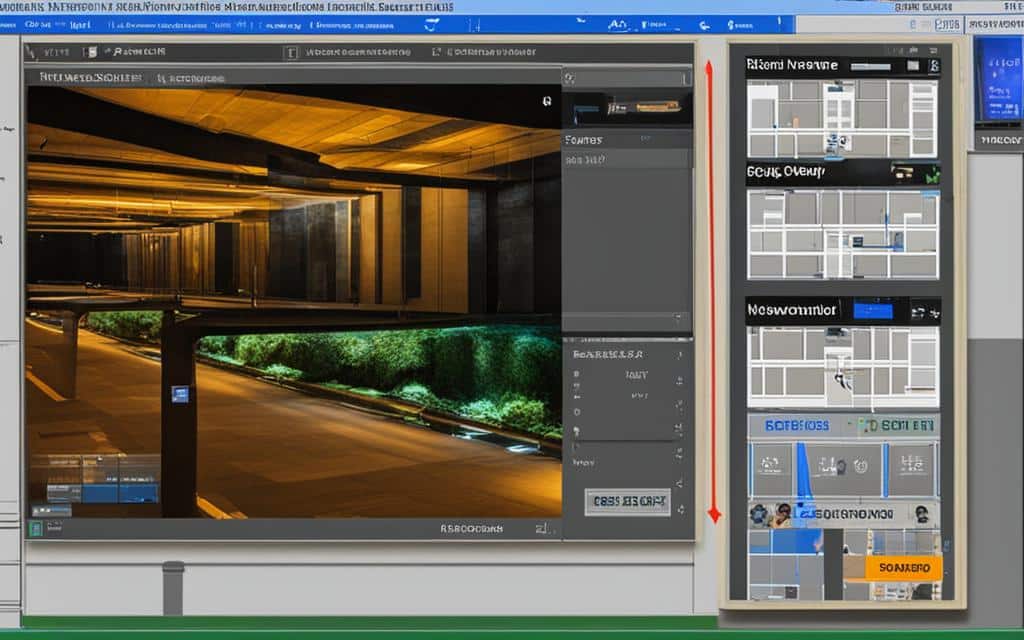
Task: Click the person icon at right of bottom panel row
Action: [921, 514]
